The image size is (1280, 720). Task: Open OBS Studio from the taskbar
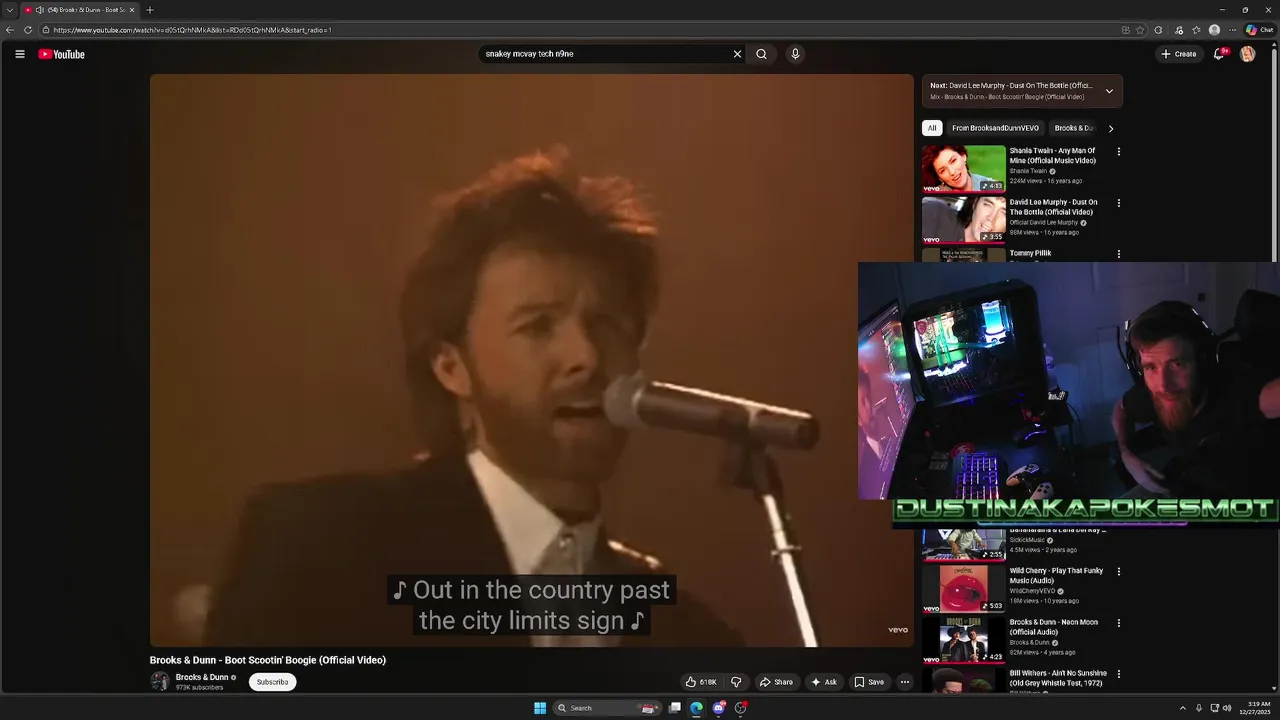pyautogui.click(x=740, y=708)
